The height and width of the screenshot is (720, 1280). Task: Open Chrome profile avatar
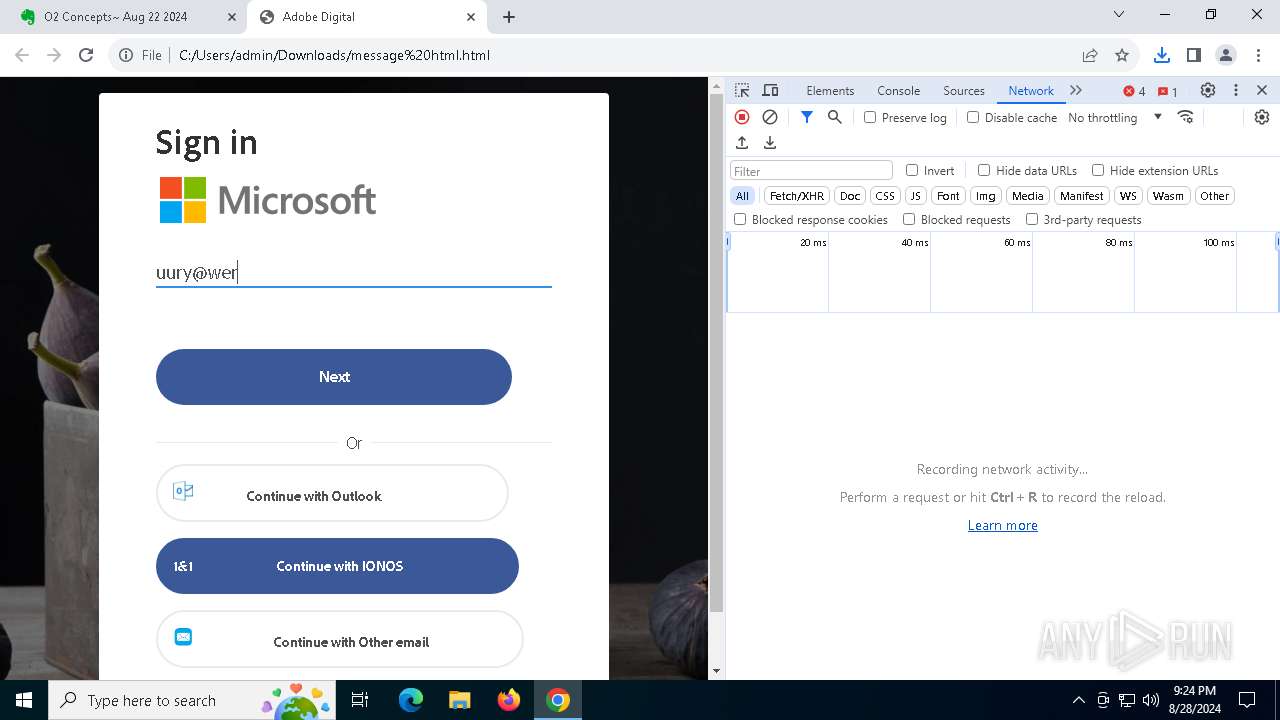(x=1226, y=55)
